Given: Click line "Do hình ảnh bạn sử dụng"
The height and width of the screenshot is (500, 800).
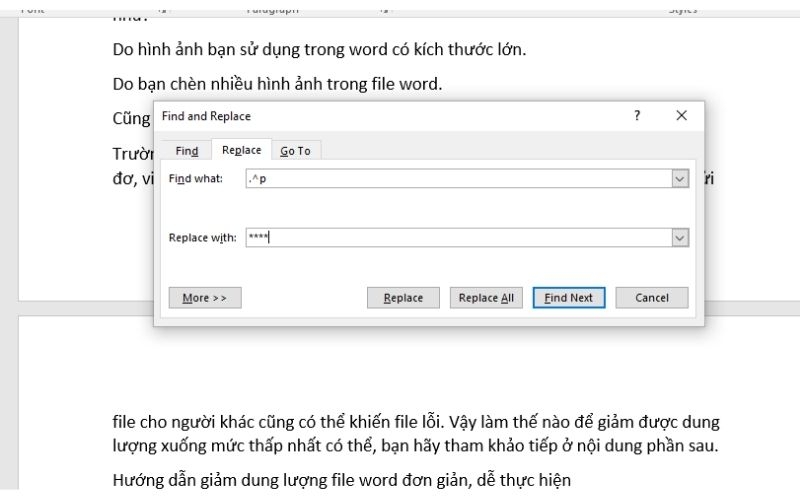Looking at the screenshot, I should (x=319, y=49).
